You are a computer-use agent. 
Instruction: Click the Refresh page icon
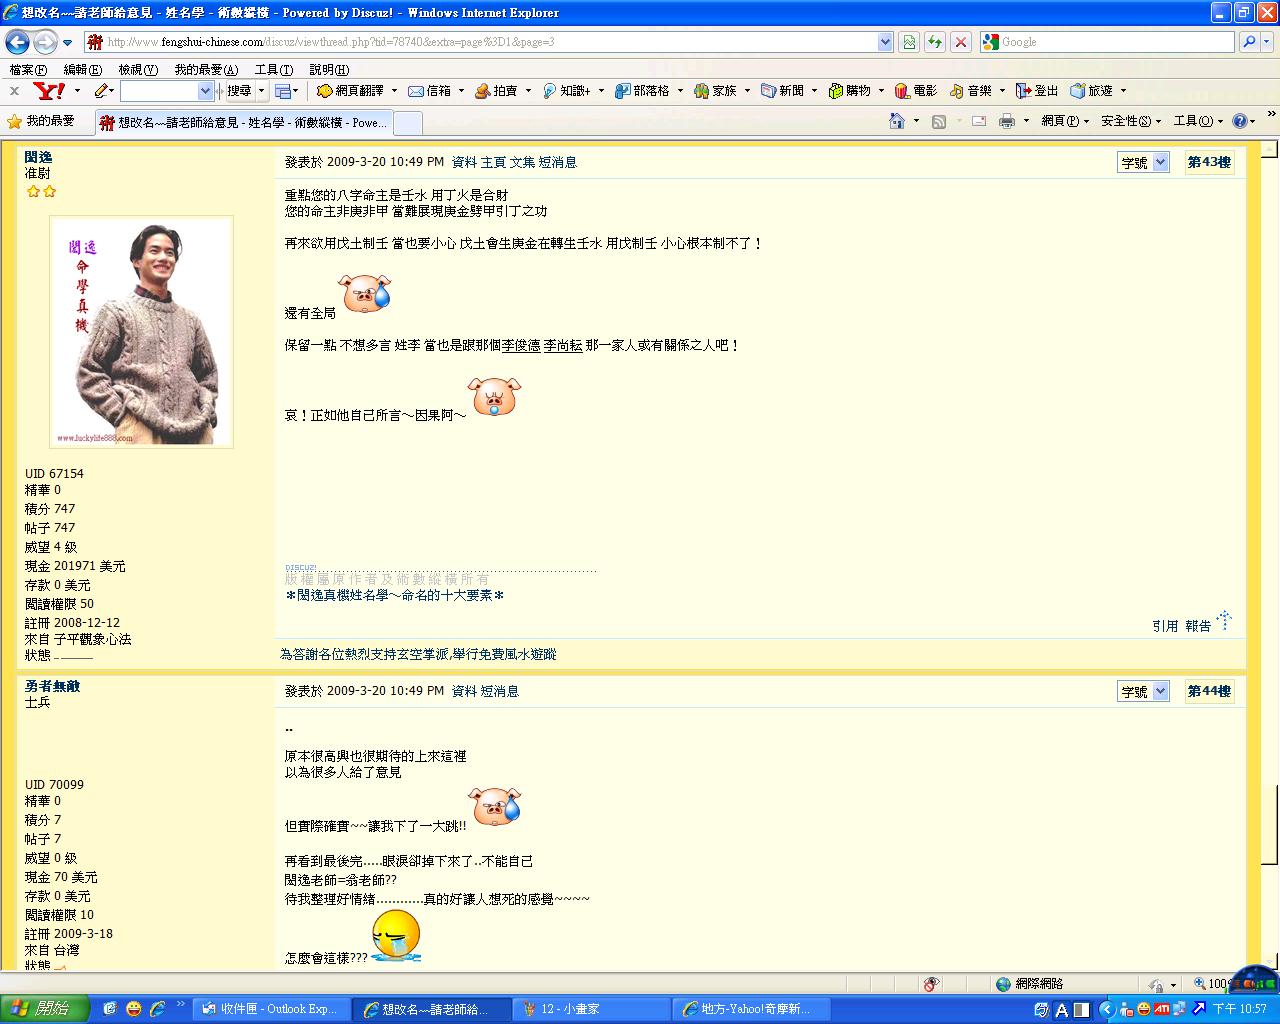point(934,42)
